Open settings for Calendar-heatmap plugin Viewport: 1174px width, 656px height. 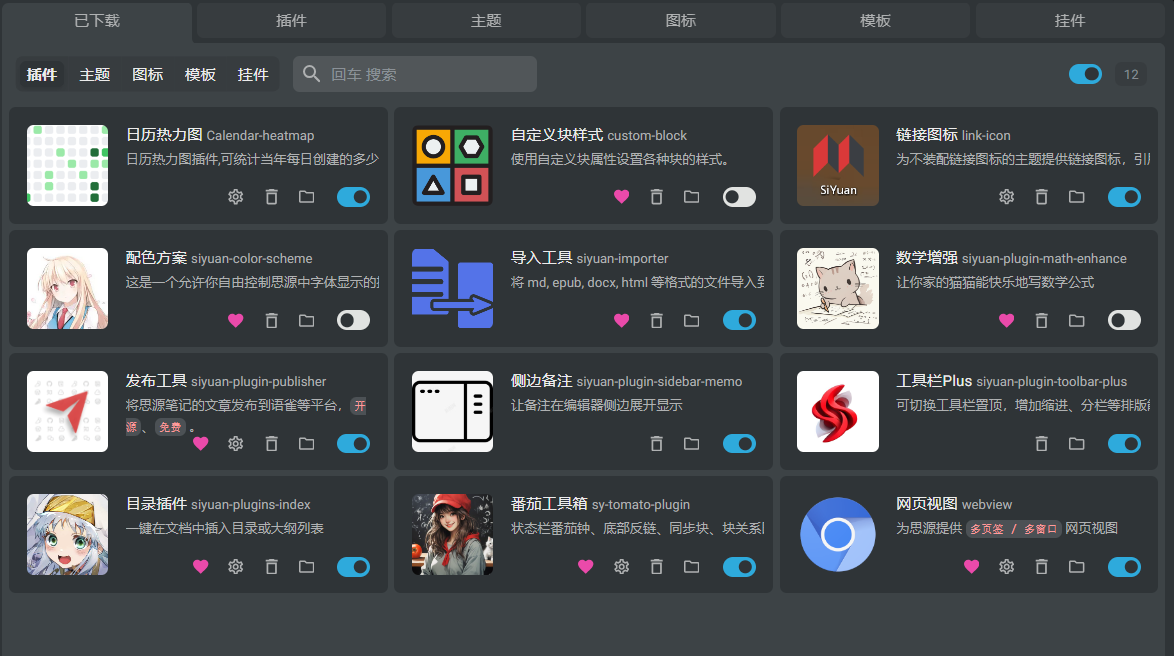(x=236, y=197)
